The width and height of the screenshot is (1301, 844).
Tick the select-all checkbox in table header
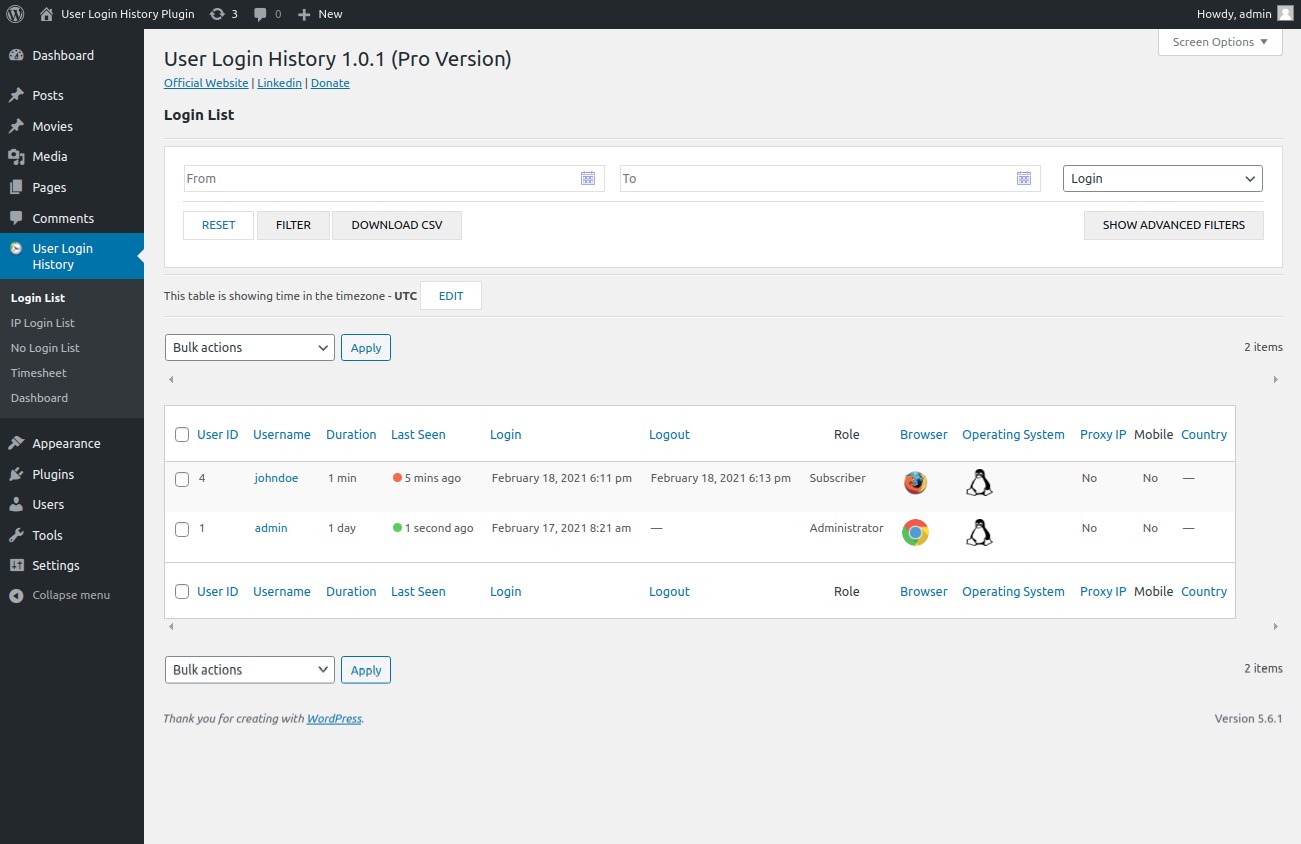[182, 434]
